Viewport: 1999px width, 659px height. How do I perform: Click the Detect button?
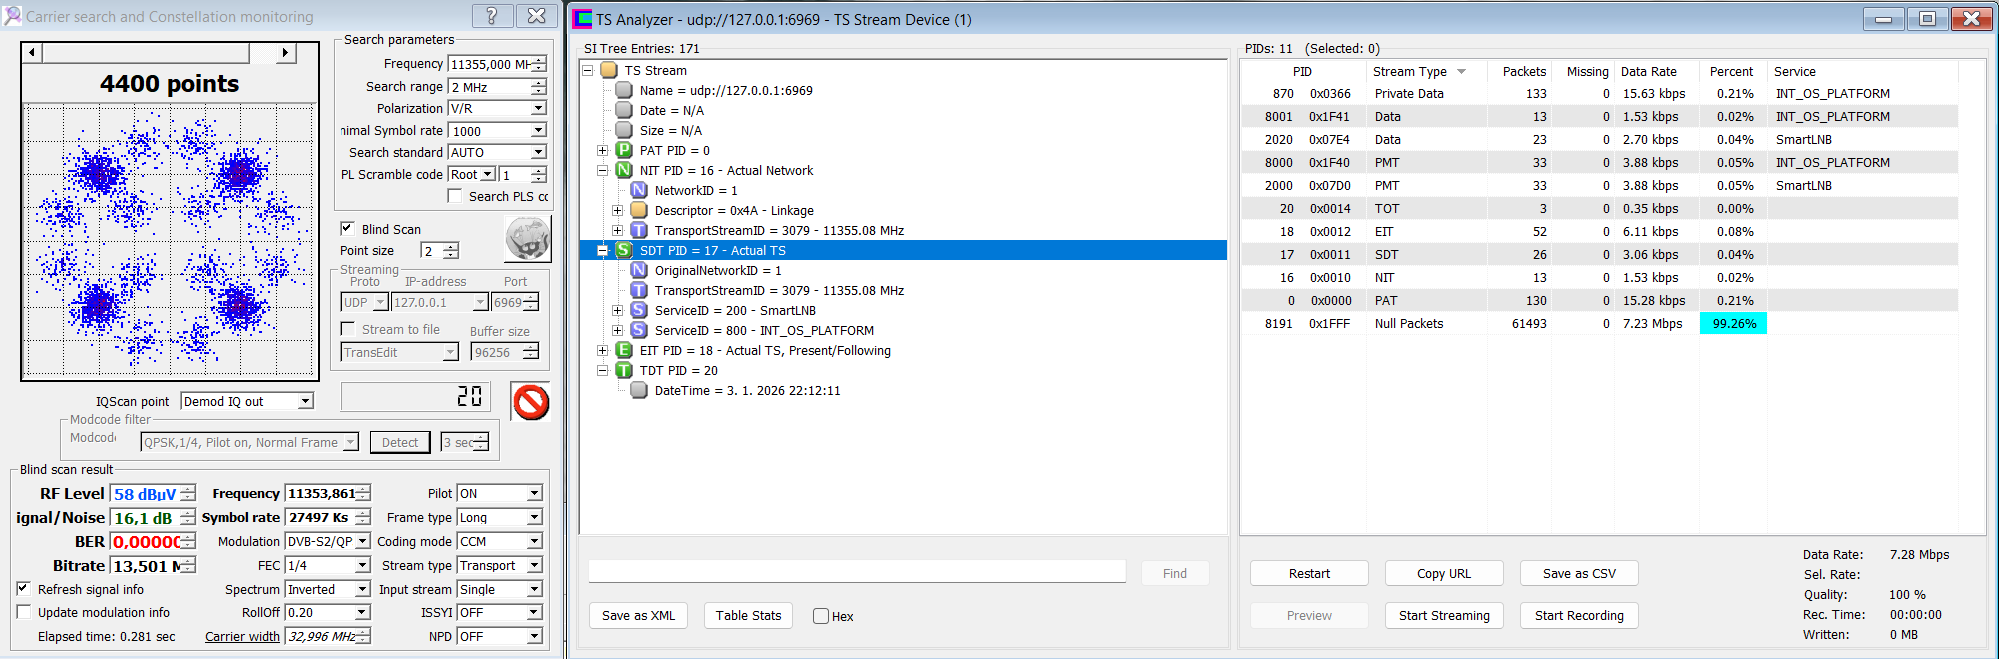pos(400,443)
